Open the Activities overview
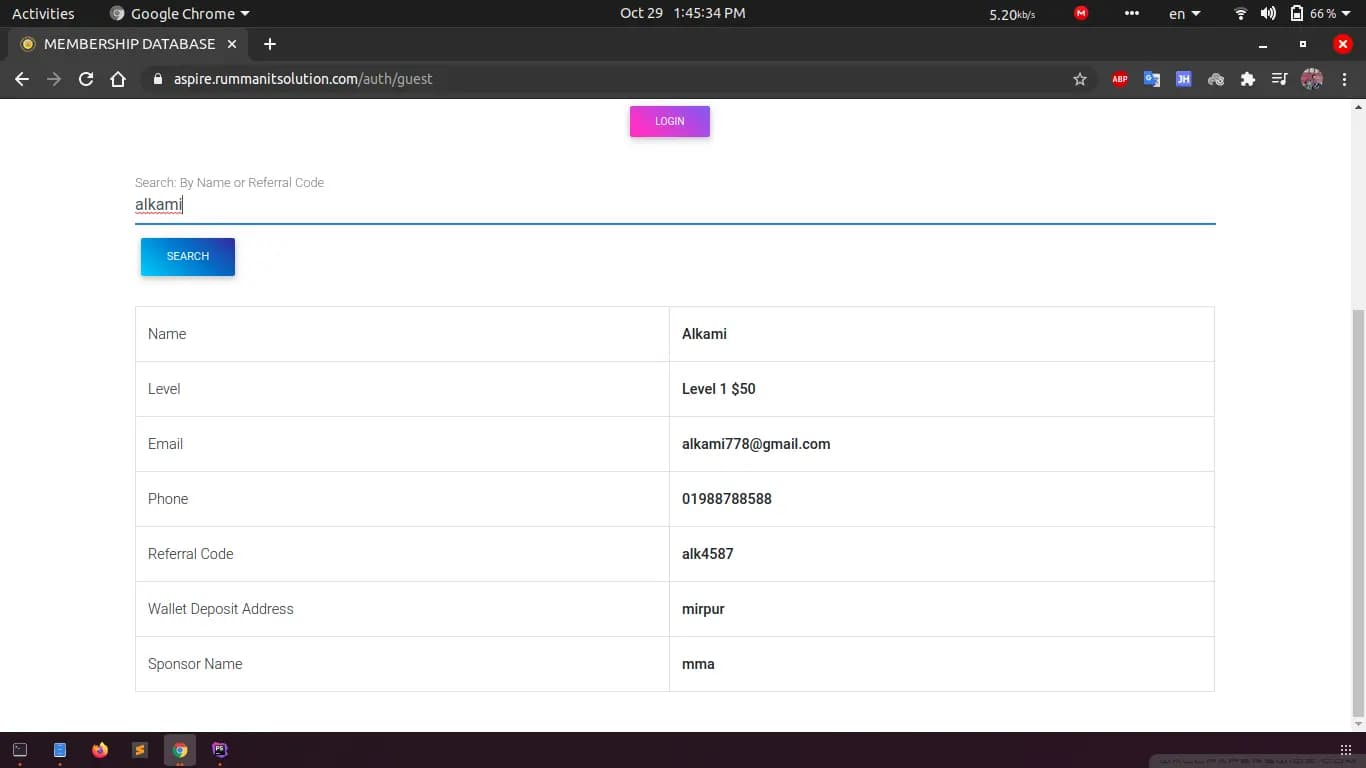Viewport: 1366px width, 768px height. click(x=43, y=13)
